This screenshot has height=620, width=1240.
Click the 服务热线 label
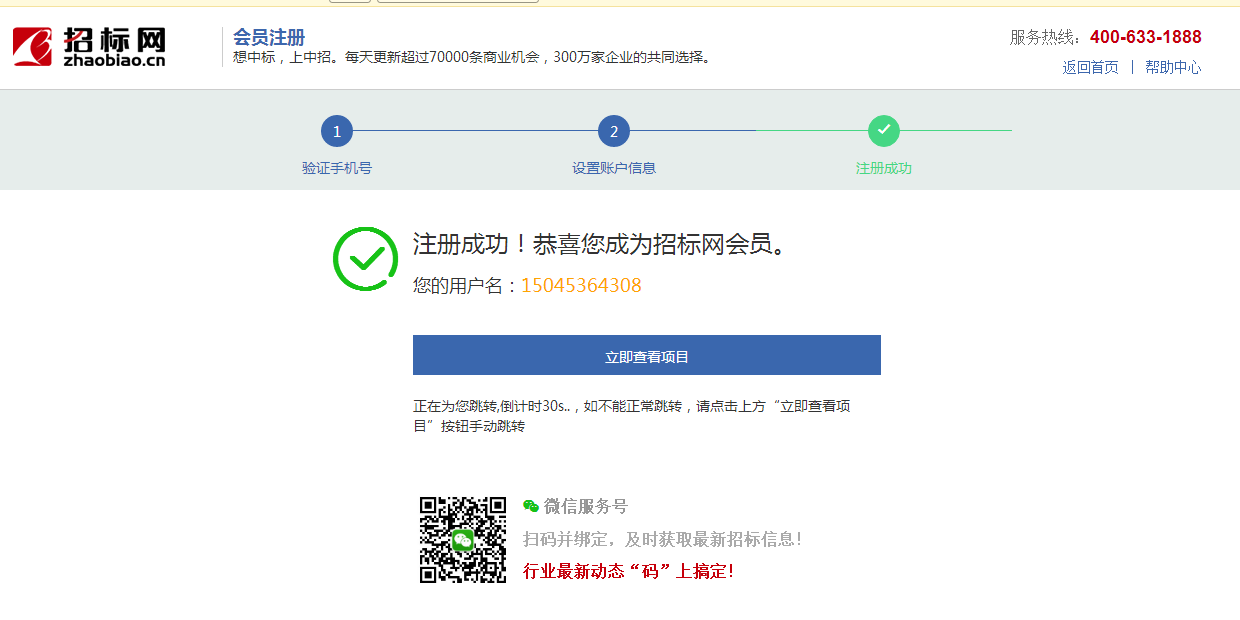point(1046,37)
